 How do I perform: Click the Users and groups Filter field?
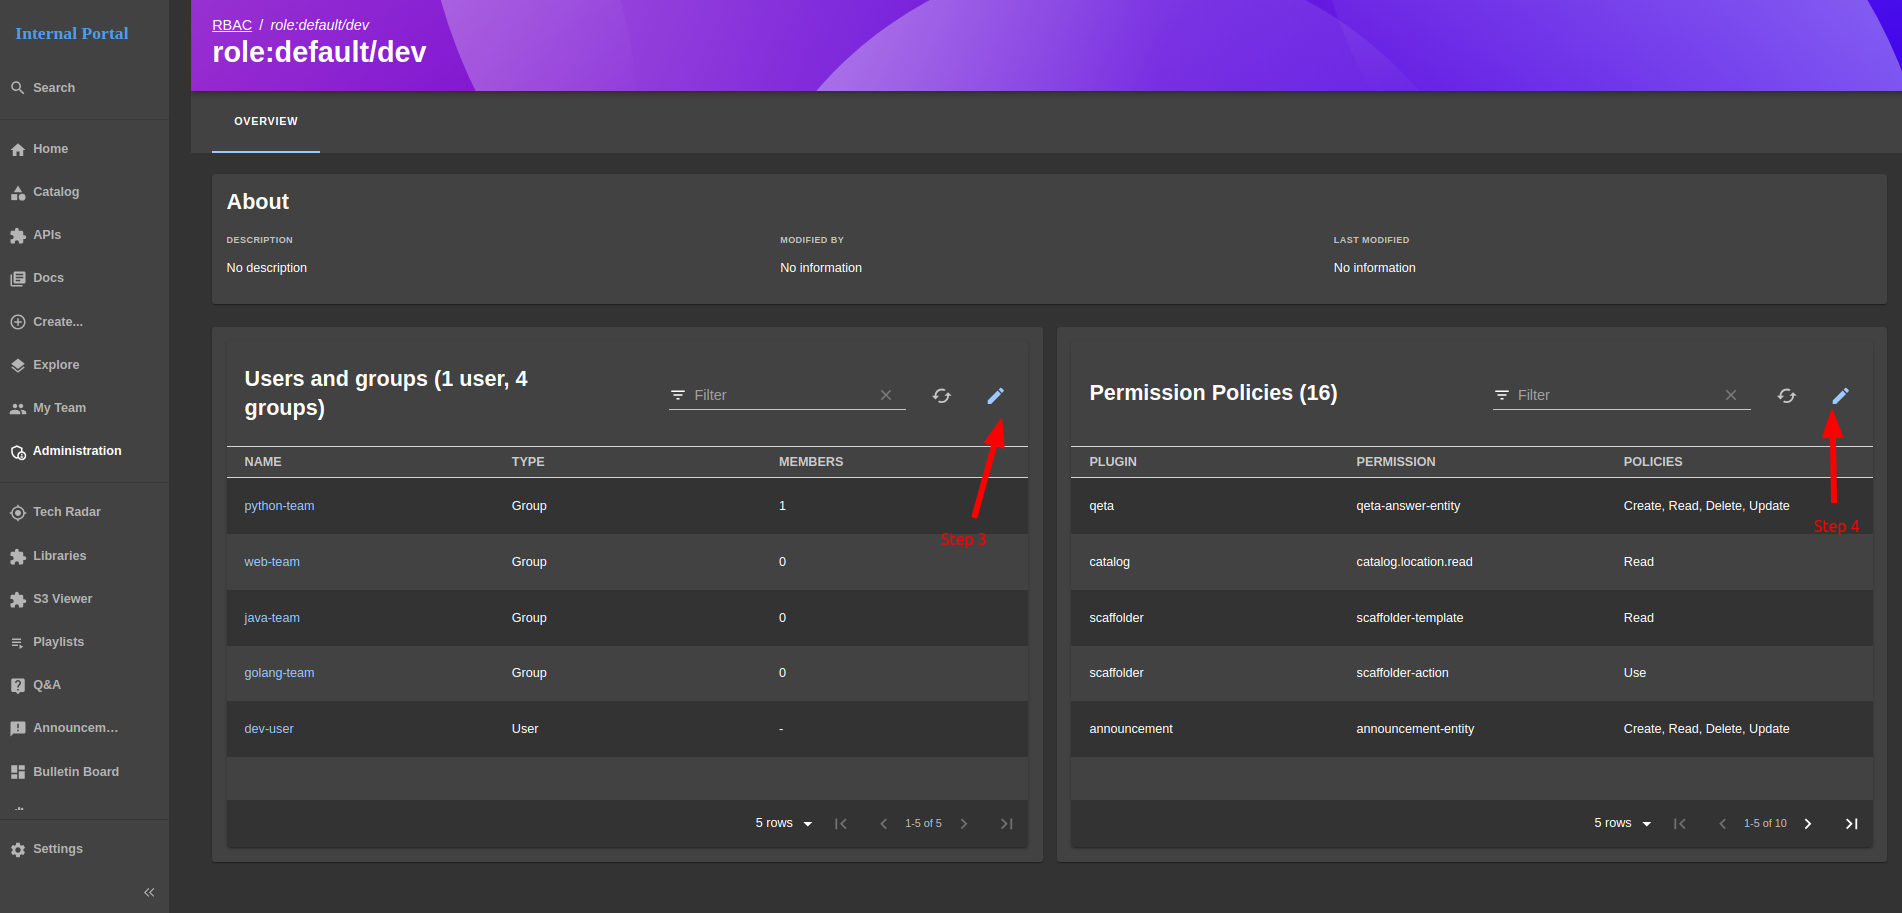pos(780,395)
